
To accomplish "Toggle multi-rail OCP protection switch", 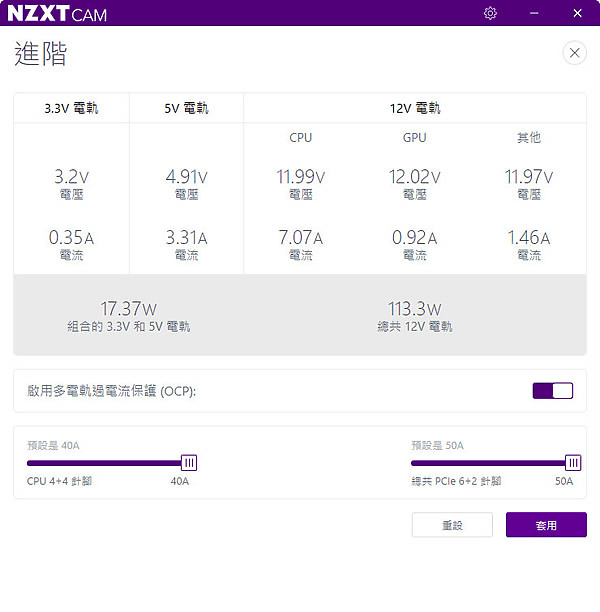I will point(553,390).
